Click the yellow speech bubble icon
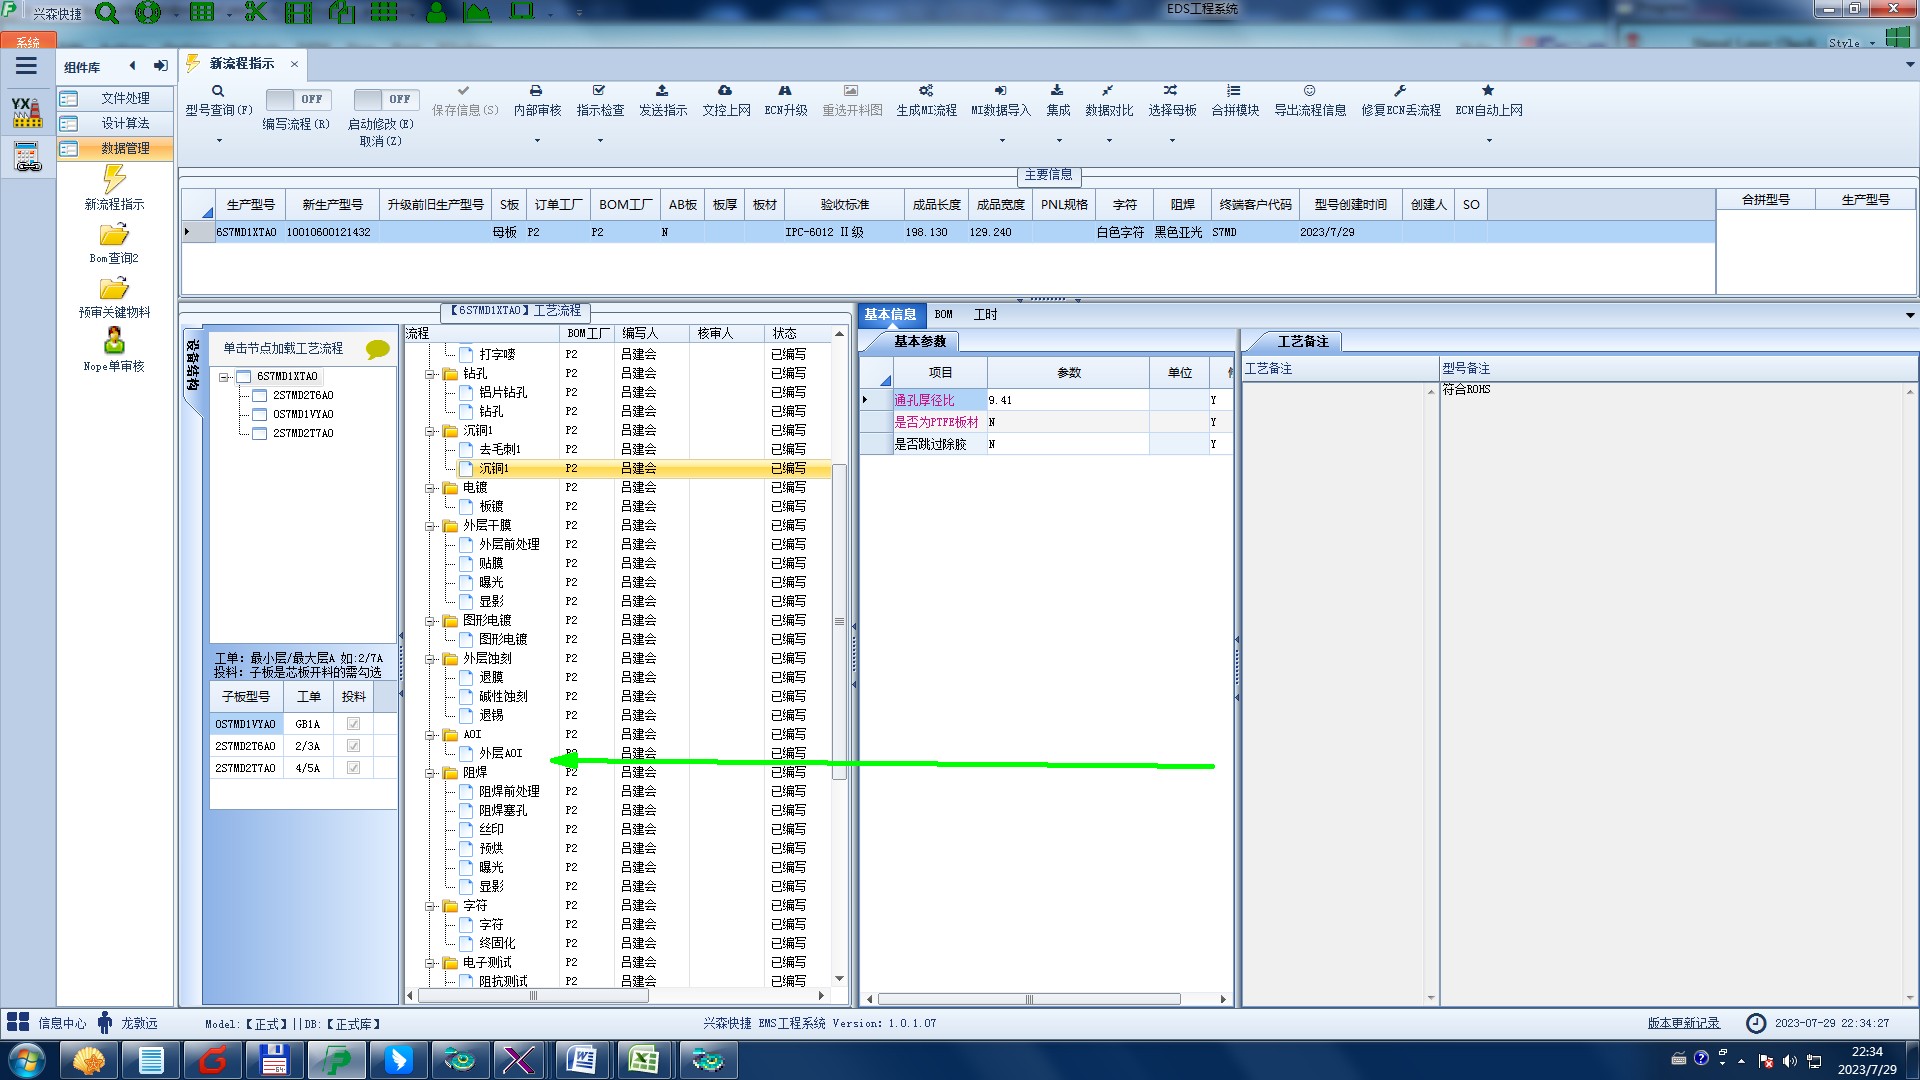 377,349
